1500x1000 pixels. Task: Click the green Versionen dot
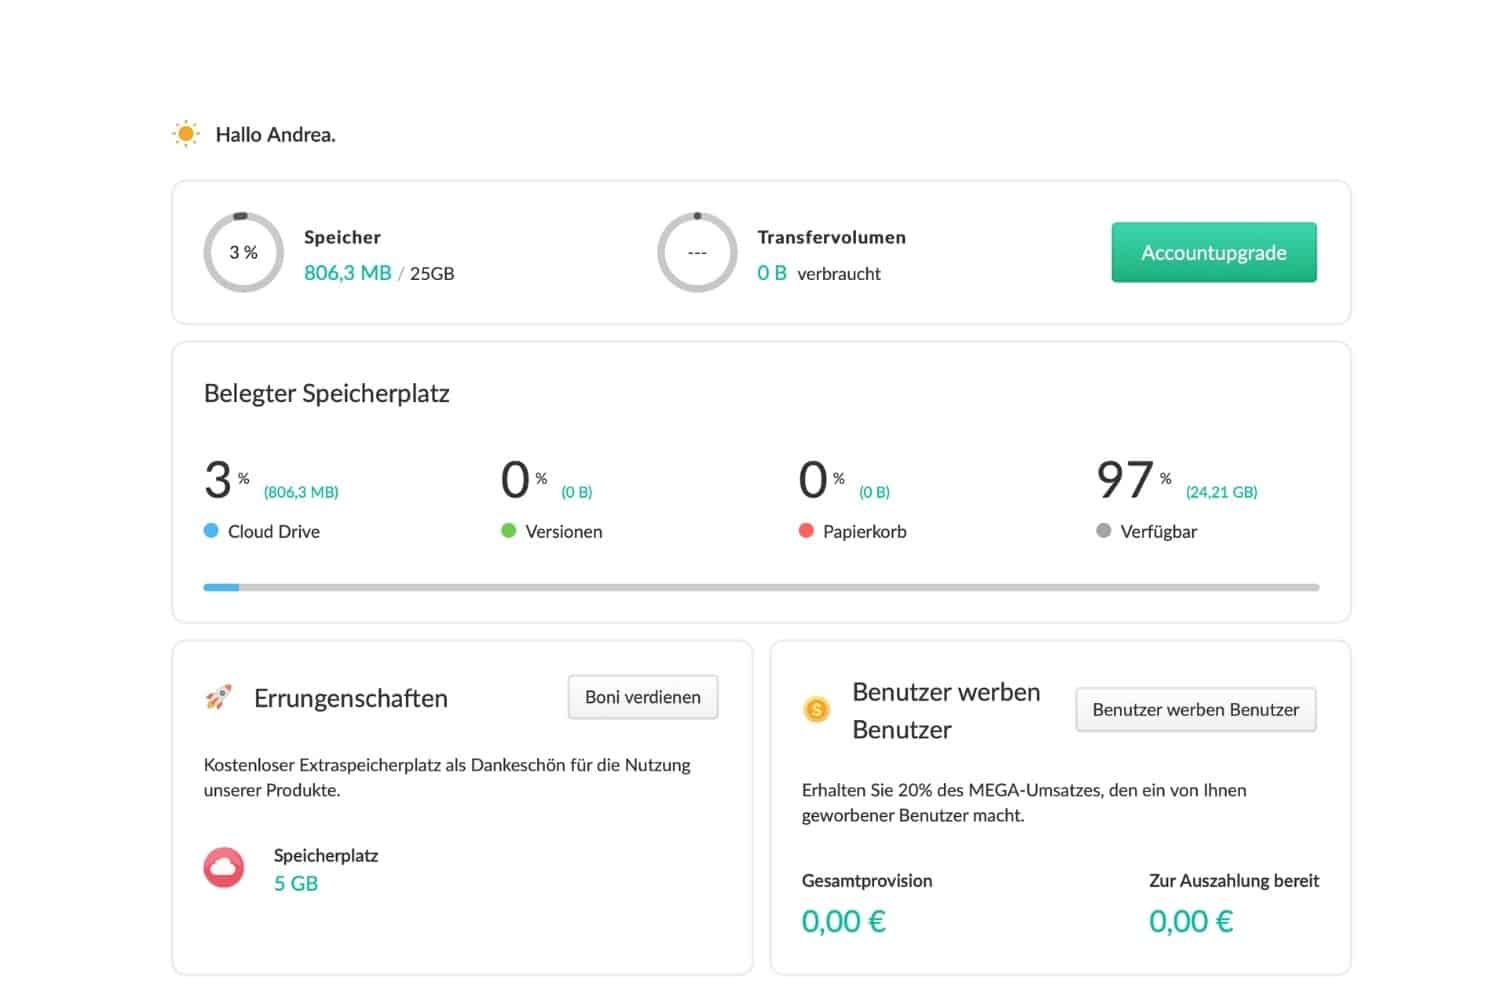click(x=508, y=531)
